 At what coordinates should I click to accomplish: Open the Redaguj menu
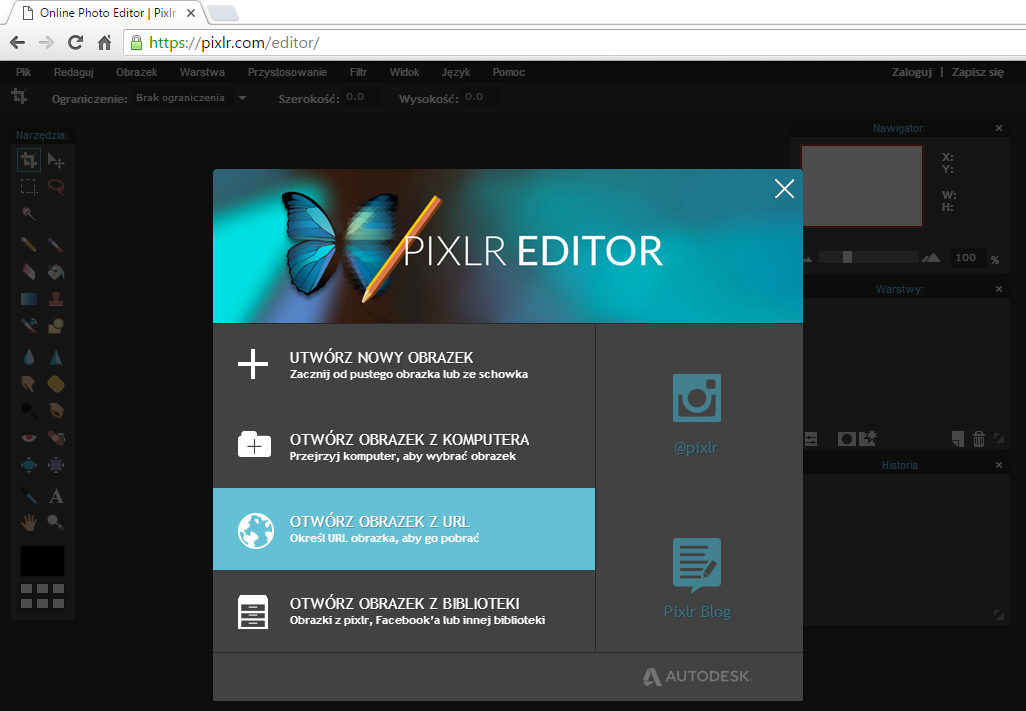(x=73, y=72)
